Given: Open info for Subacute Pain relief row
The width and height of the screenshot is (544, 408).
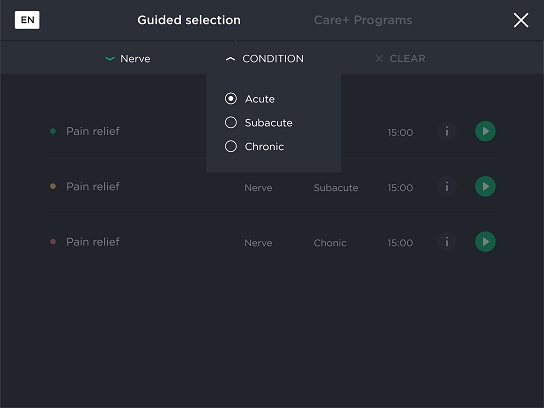Looking at the screenshot, I should [447, 186].
